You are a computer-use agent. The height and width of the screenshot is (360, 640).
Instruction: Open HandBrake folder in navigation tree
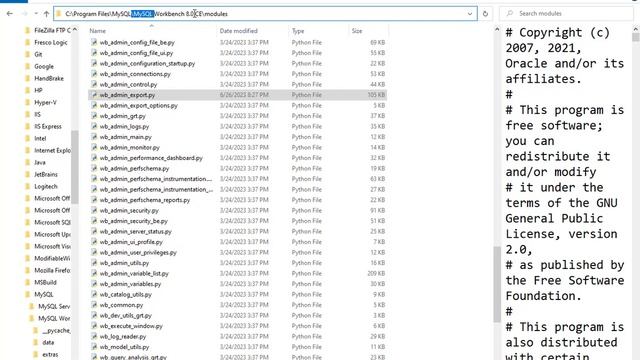[x=49, y=78]
